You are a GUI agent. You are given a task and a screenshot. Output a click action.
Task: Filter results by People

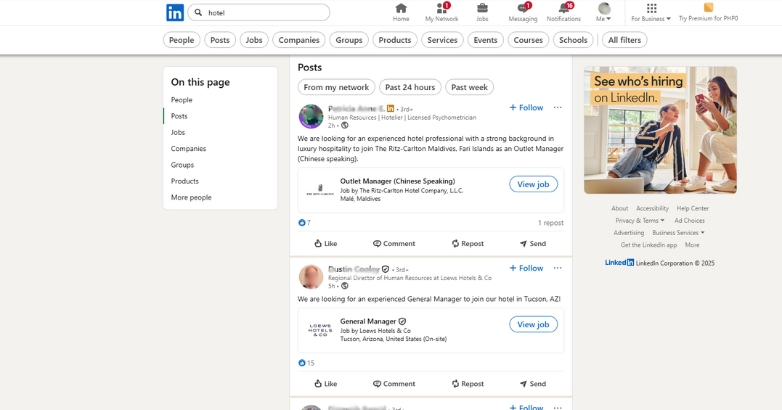182,40
